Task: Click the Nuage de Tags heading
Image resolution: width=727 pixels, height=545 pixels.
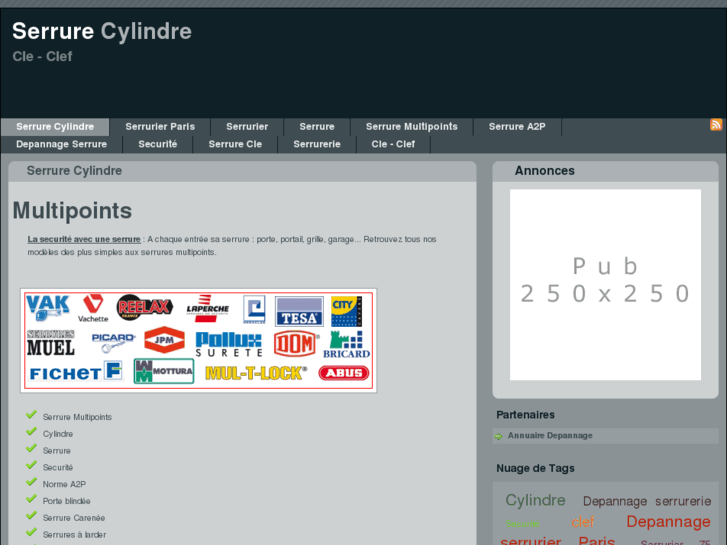Action: (535, 468)
